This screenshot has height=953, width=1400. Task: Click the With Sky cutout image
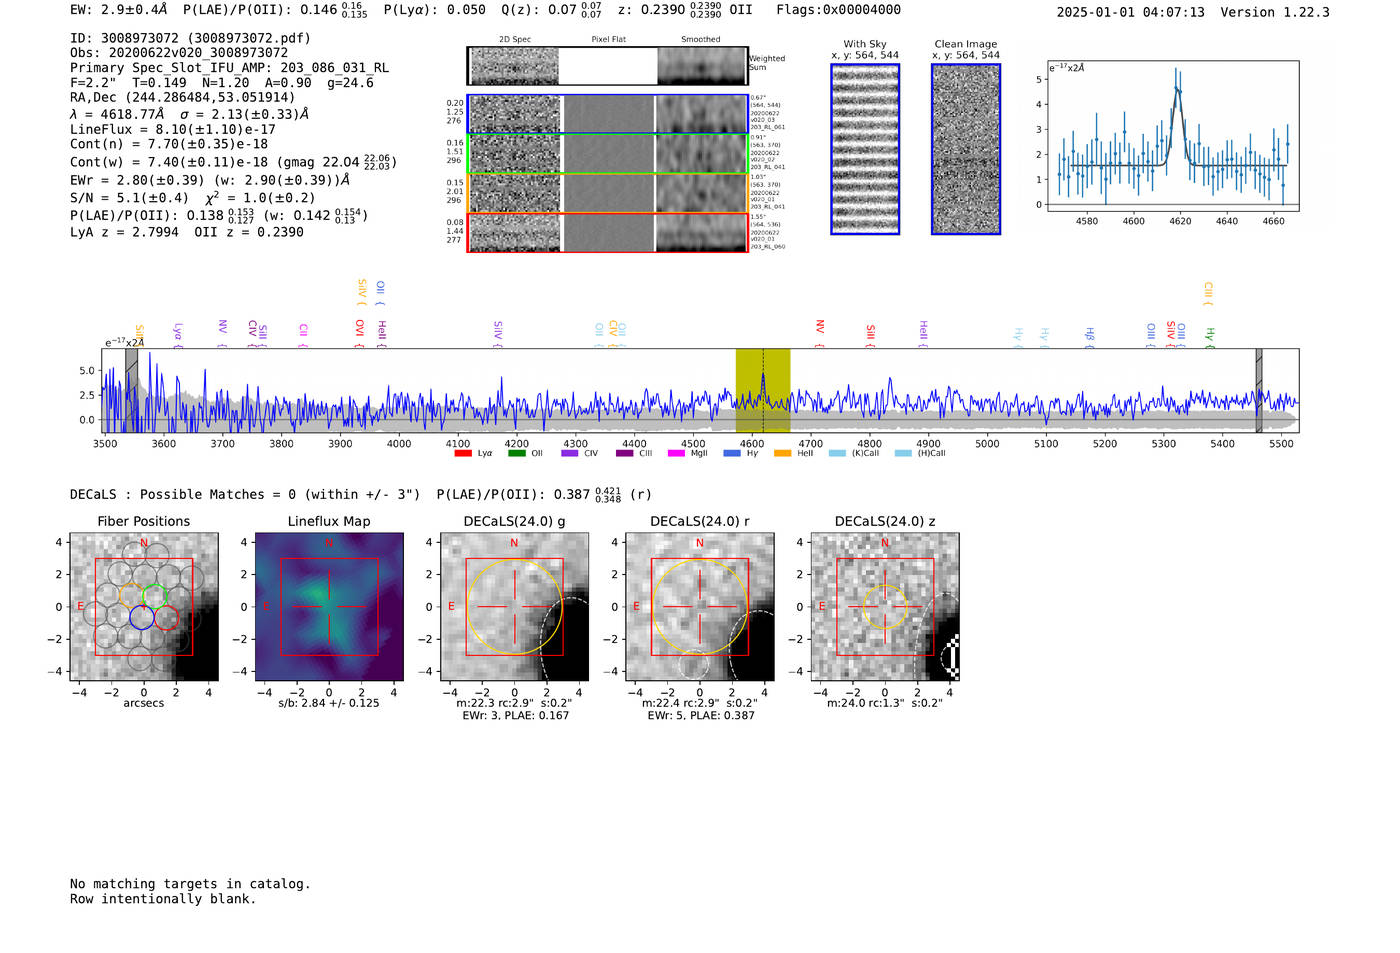865,149
